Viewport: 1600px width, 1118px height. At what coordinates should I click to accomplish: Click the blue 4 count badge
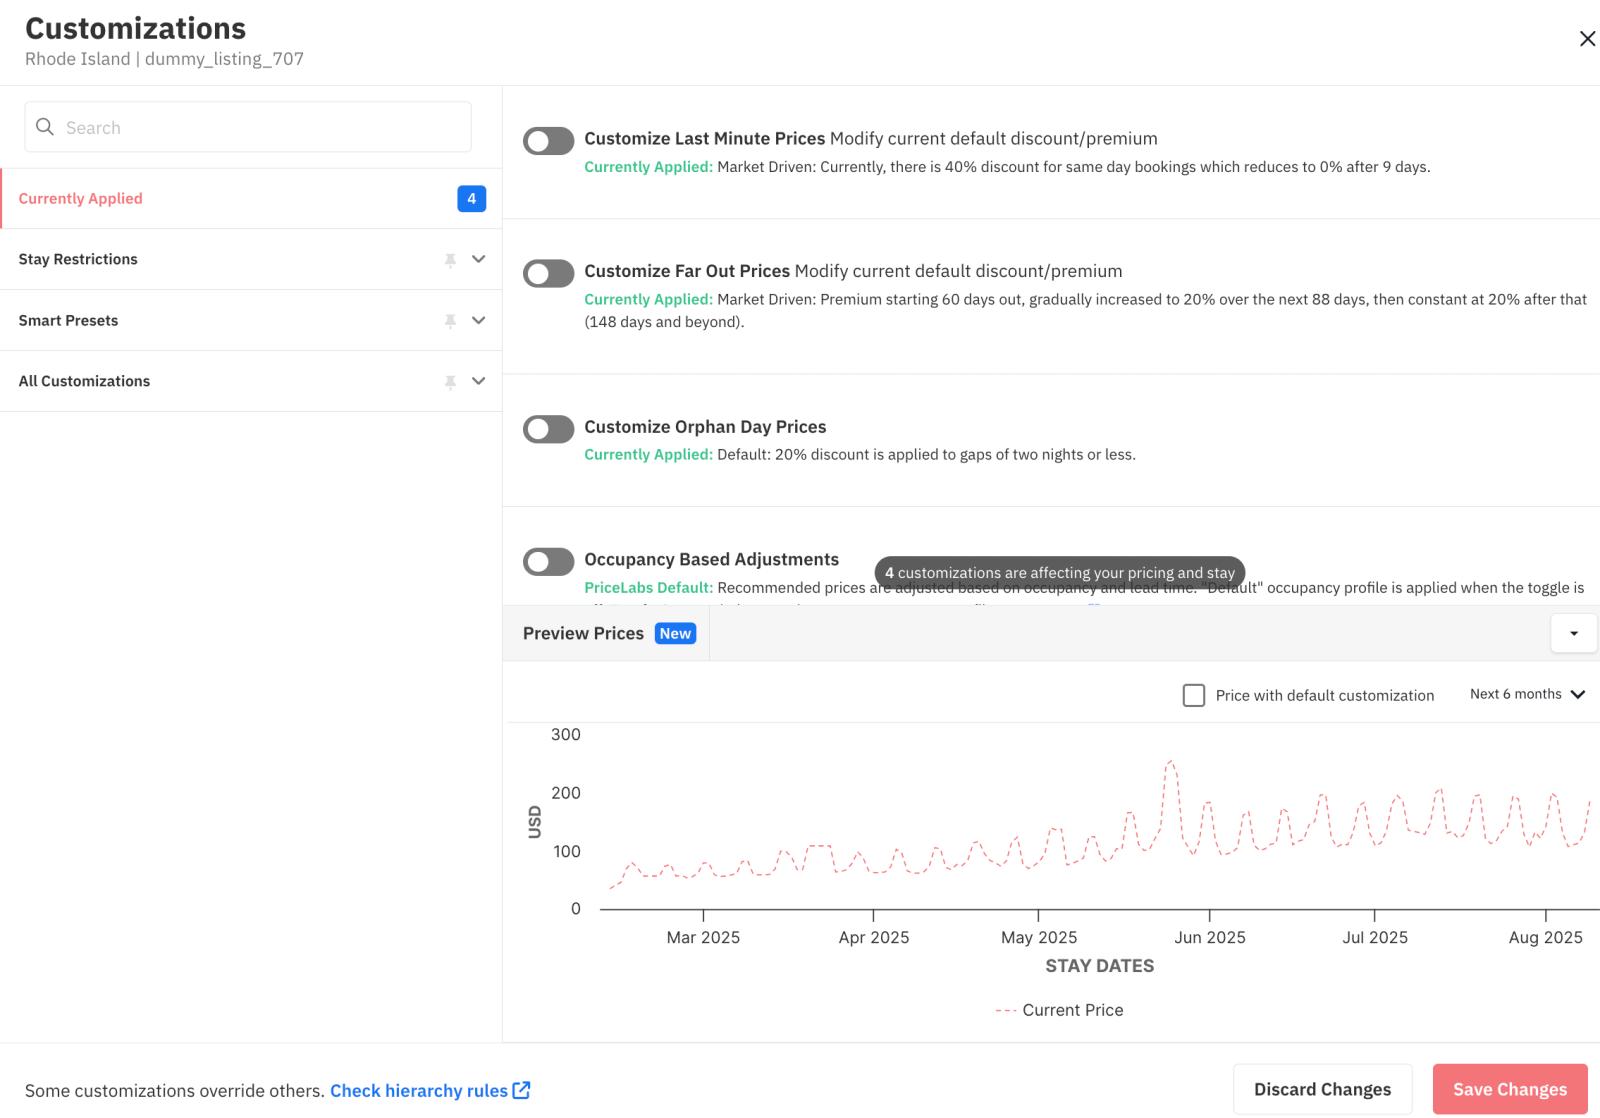pyautogui.click(x=472, y=199)
